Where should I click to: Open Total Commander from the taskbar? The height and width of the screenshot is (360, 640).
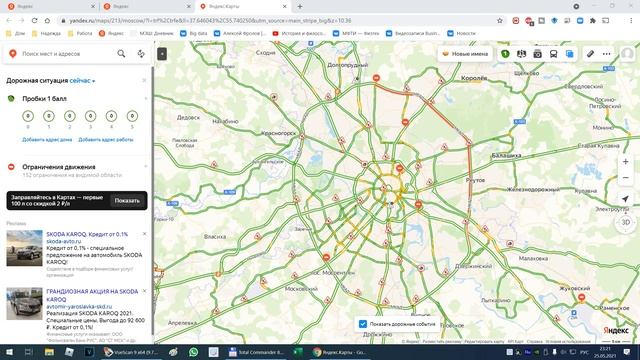(x=256, y=352)
